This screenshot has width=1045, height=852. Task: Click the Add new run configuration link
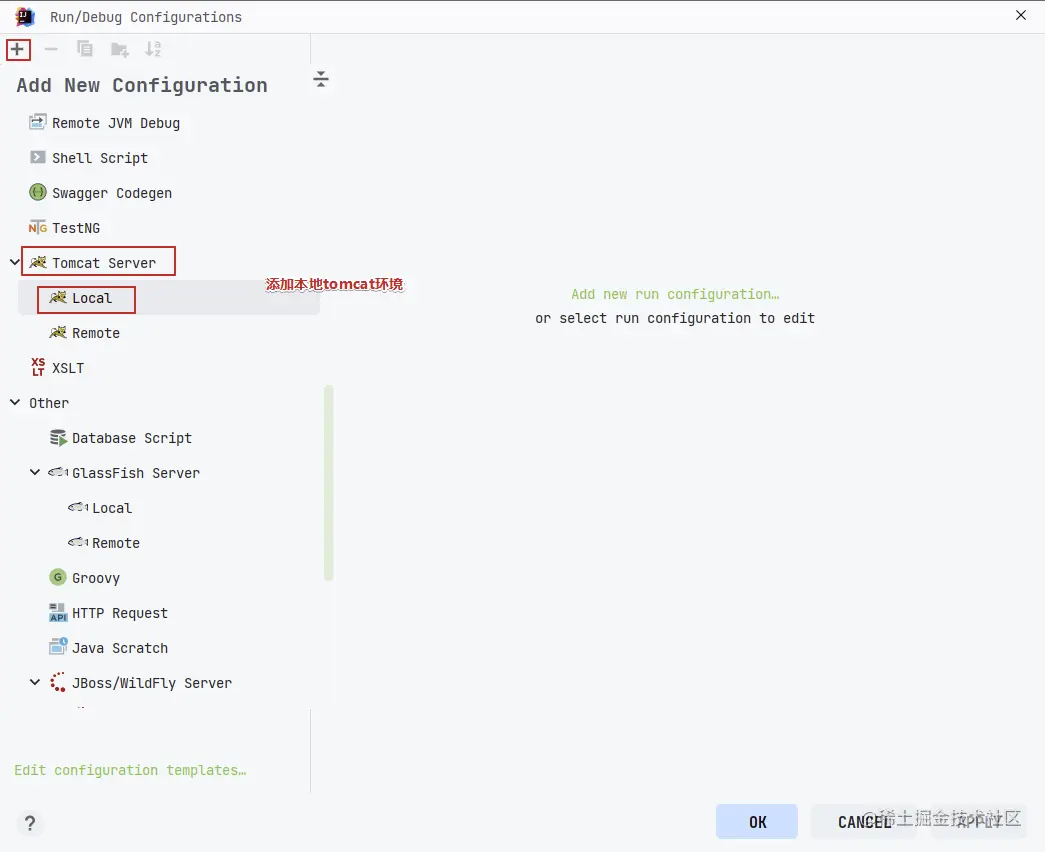point(675,294)
